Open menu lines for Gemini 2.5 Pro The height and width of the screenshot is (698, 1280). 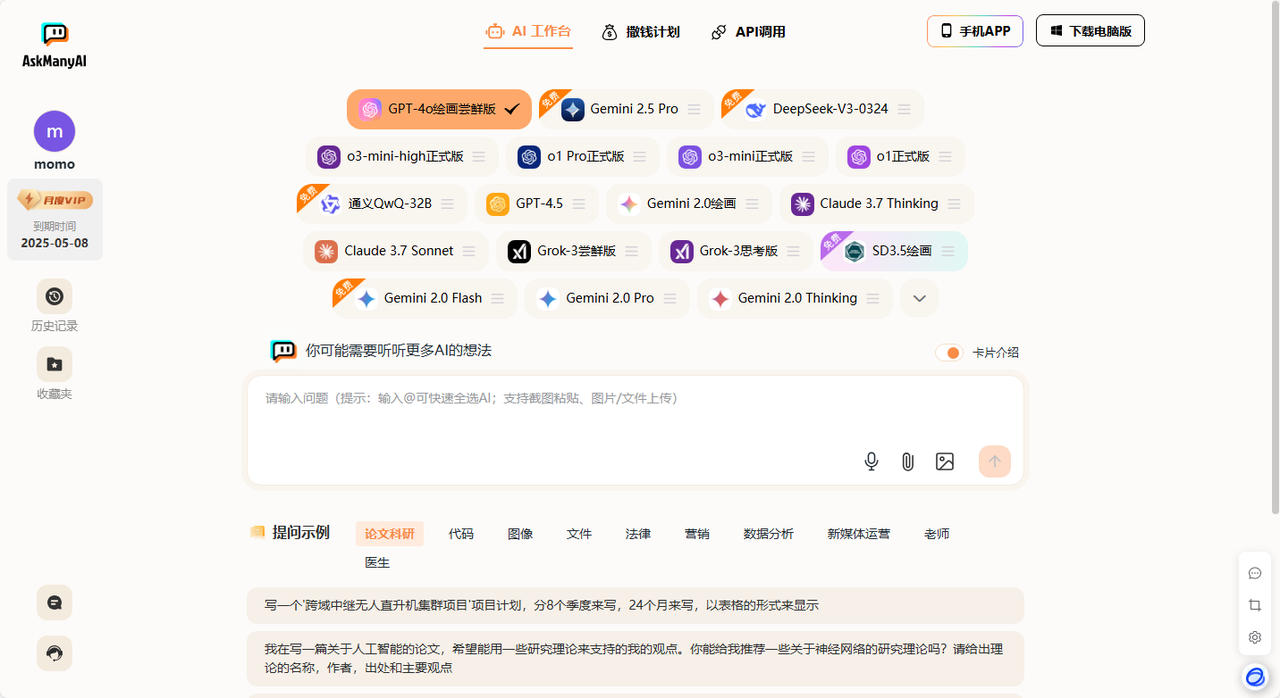tap(694, 109)
